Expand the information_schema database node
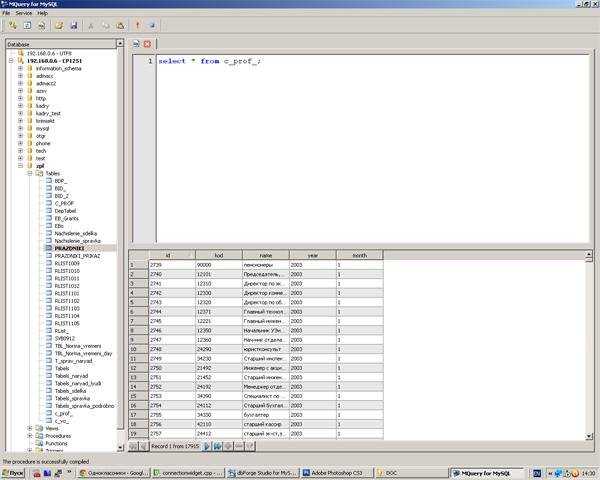Screen dimensions: 600x480 tap(20, 68)
